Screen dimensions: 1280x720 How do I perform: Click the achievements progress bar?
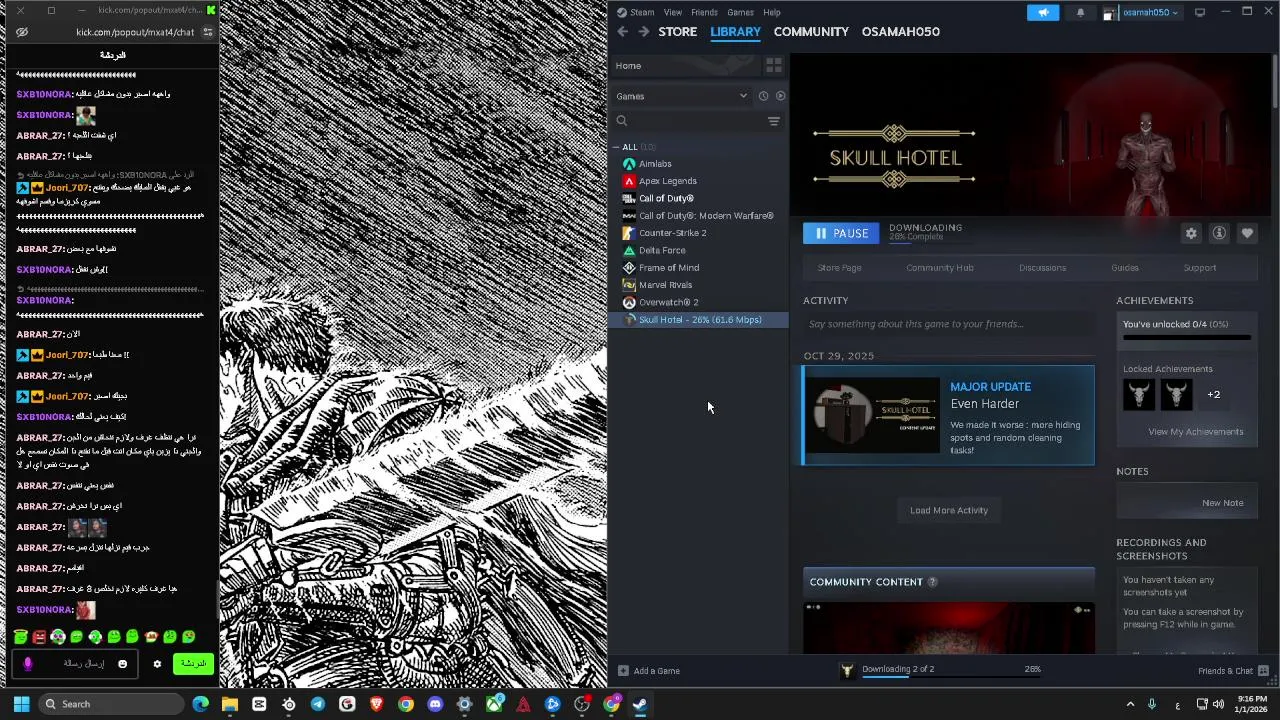tap(1187, 338)
